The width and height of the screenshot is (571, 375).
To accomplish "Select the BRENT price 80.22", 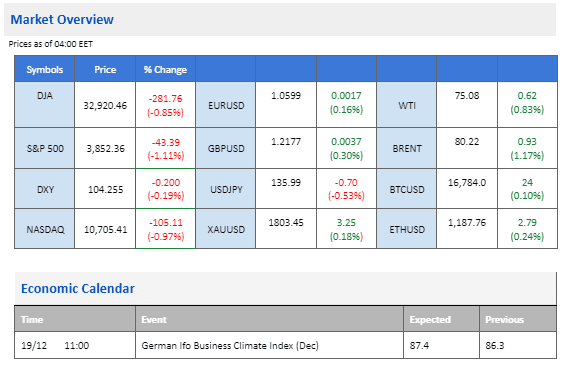I will click(467, 142).
